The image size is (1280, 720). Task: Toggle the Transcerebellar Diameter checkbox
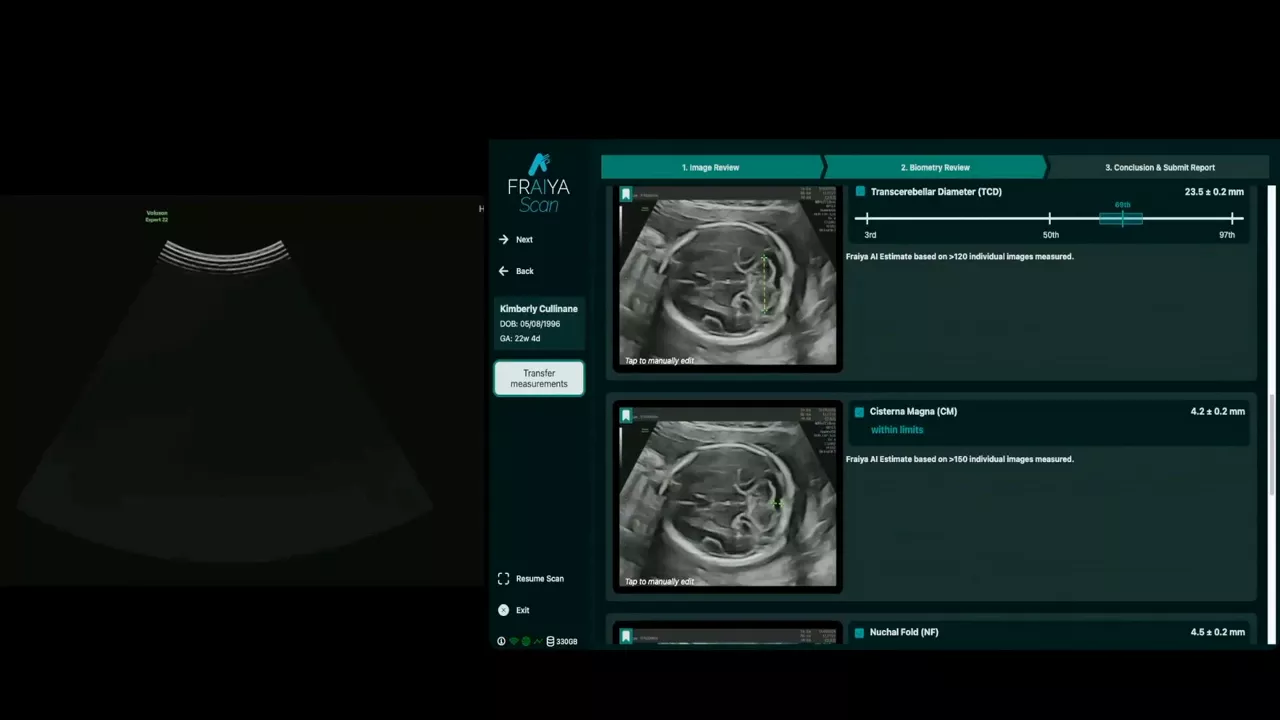860,192
